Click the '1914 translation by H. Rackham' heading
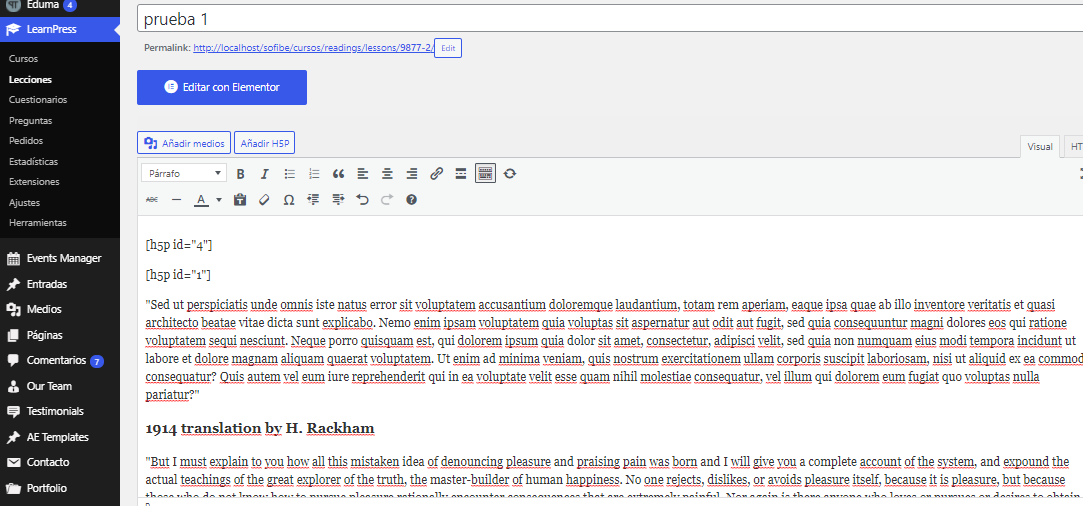 tap(260, 429)
